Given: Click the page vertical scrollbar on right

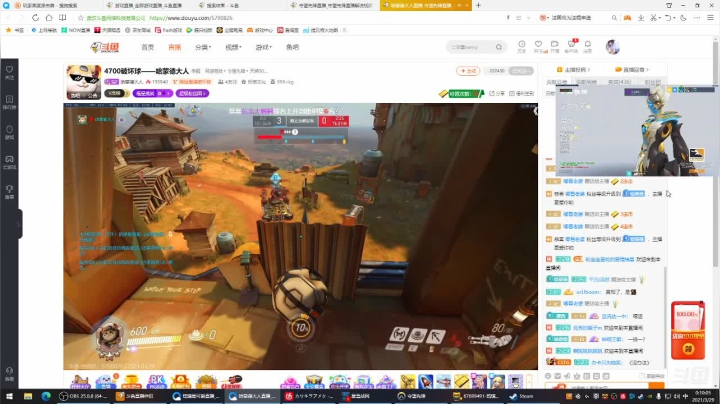Looking at the screenshot, I should [715, 152].
